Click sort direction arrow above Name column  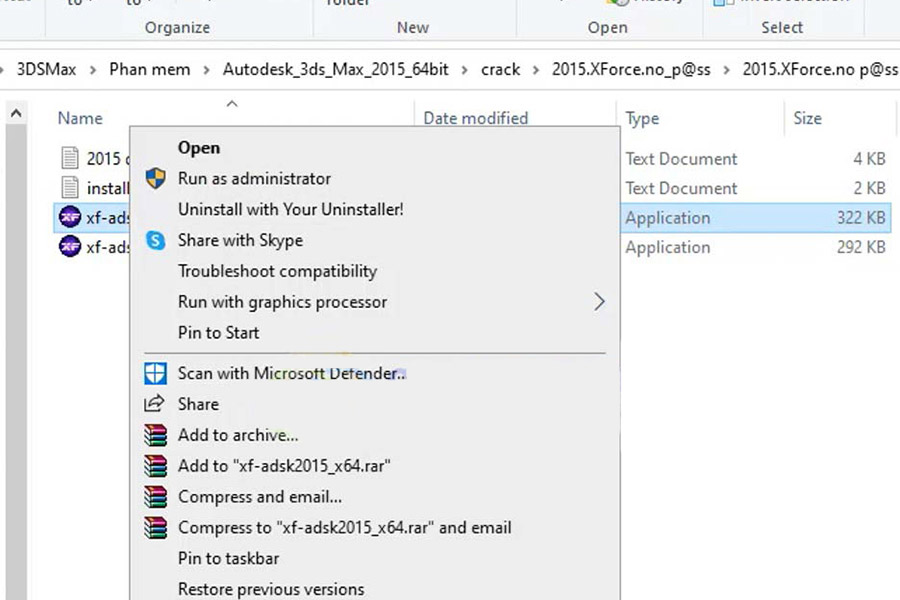232,104
